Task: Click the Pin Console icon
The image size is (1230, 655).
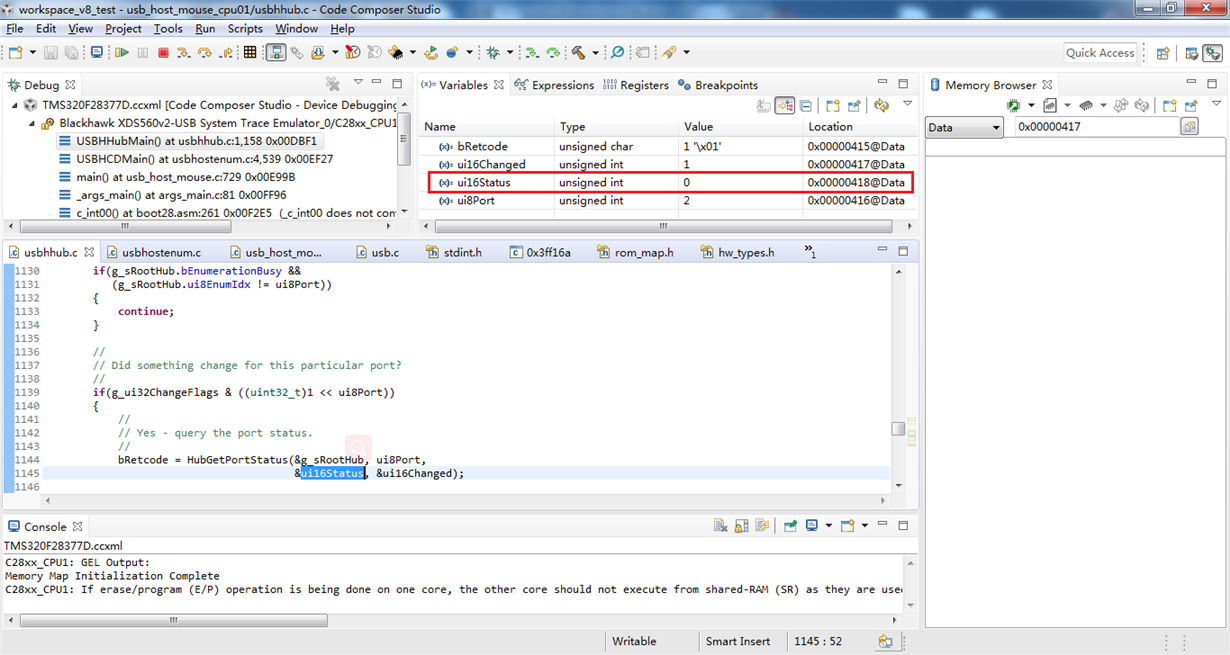Action: click(790, 526)
